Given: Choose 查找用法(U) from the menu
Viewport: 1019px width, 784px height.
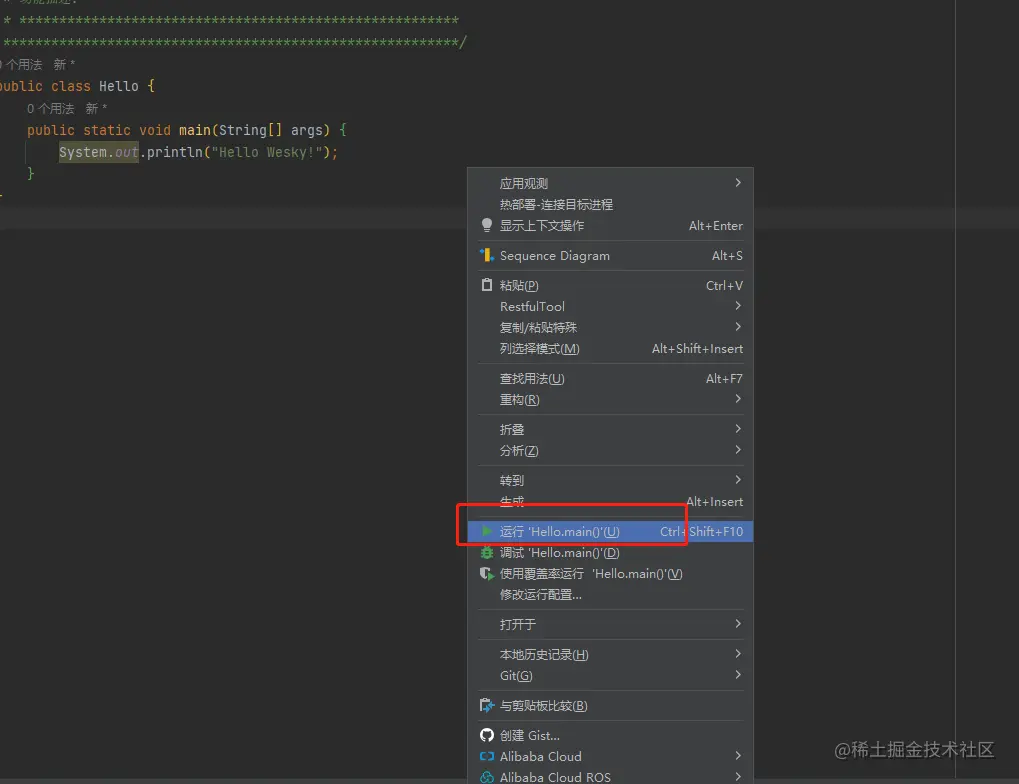Looking at the screenshot, I should point(610,378).
